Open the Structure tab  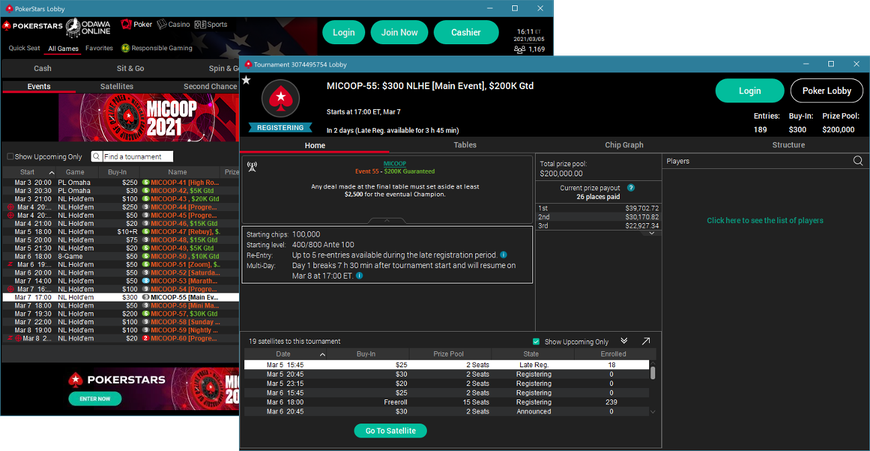pos(788,145)
